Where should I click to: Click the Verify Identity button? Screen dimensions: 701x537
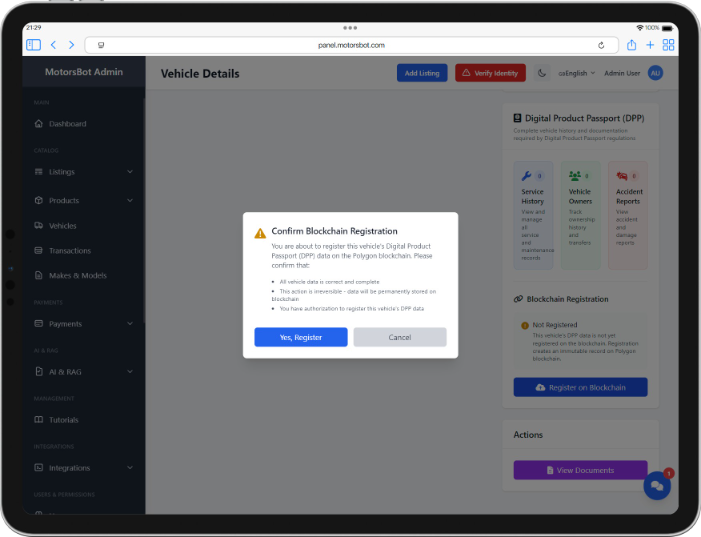pyautogui.click(x=490, y=73)
